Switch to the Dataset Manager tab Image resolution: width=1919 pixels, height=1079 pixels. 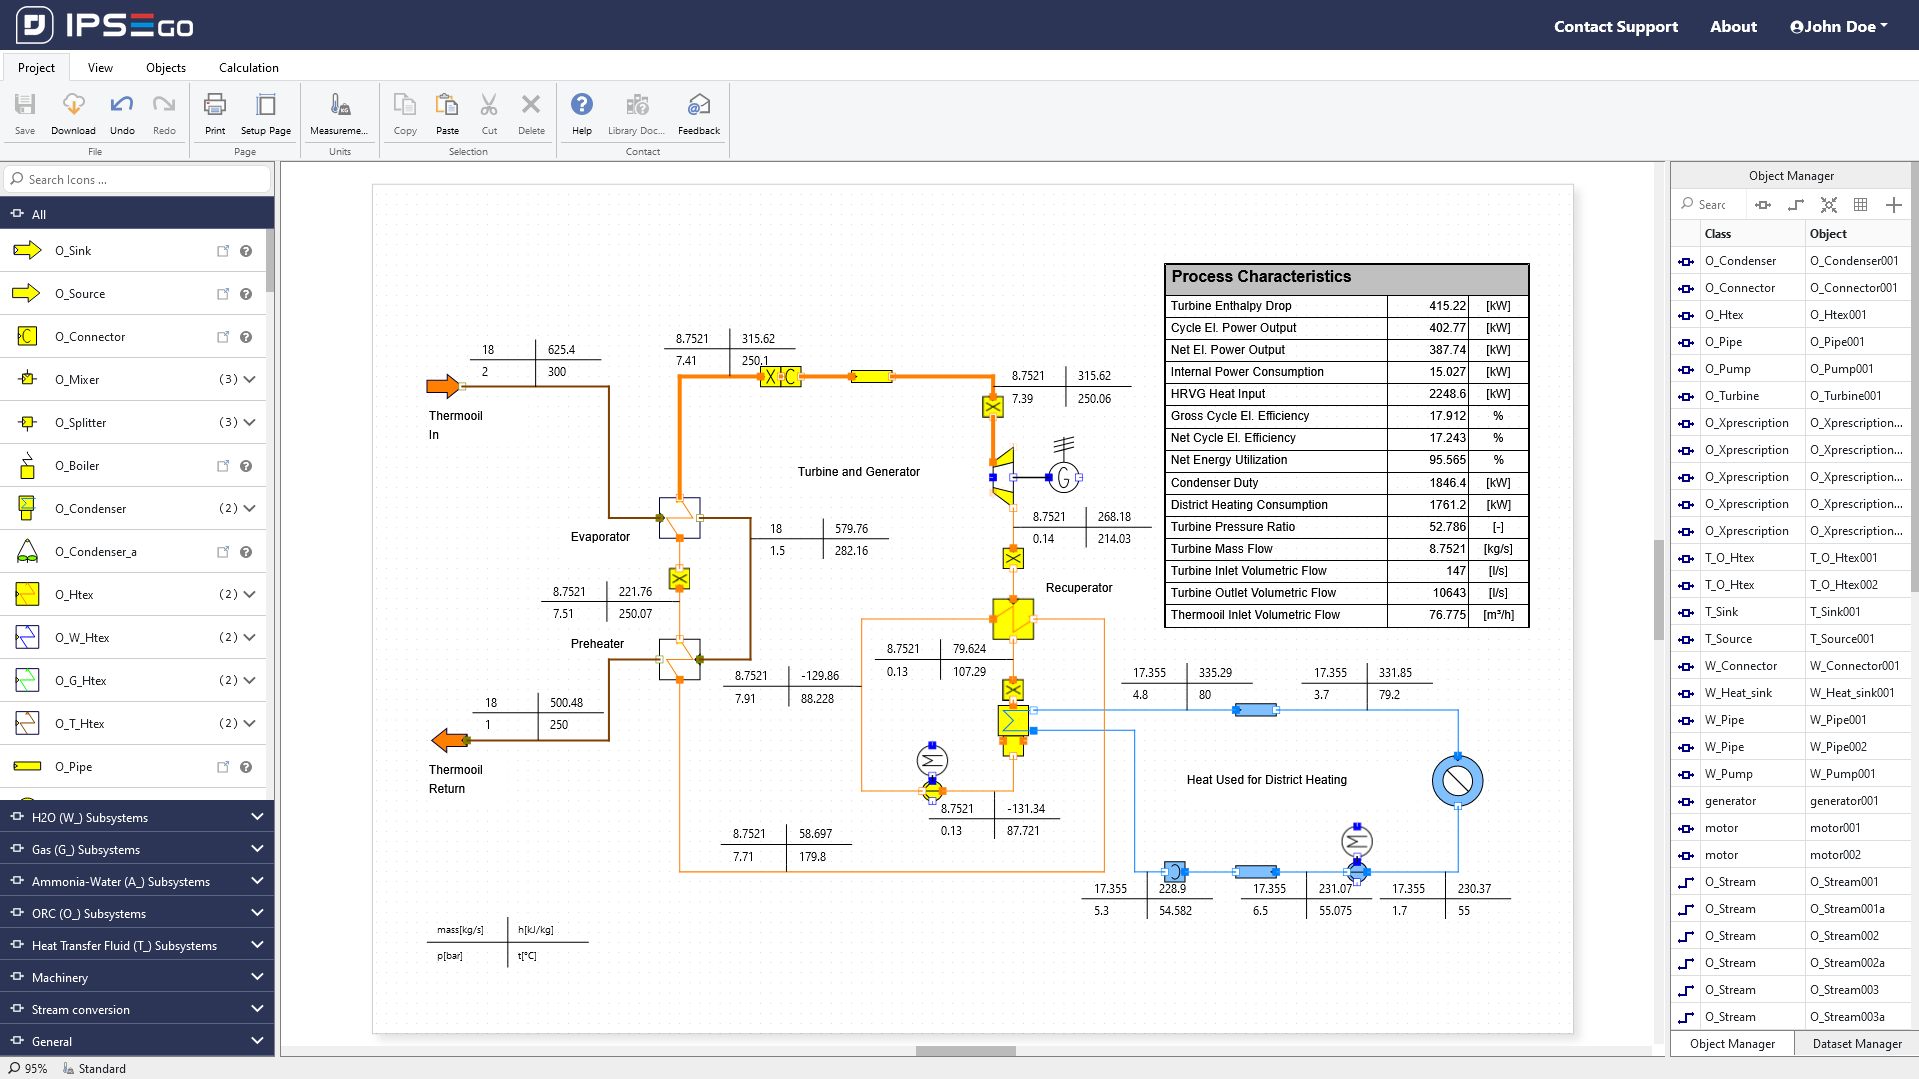[1855, 1043]
